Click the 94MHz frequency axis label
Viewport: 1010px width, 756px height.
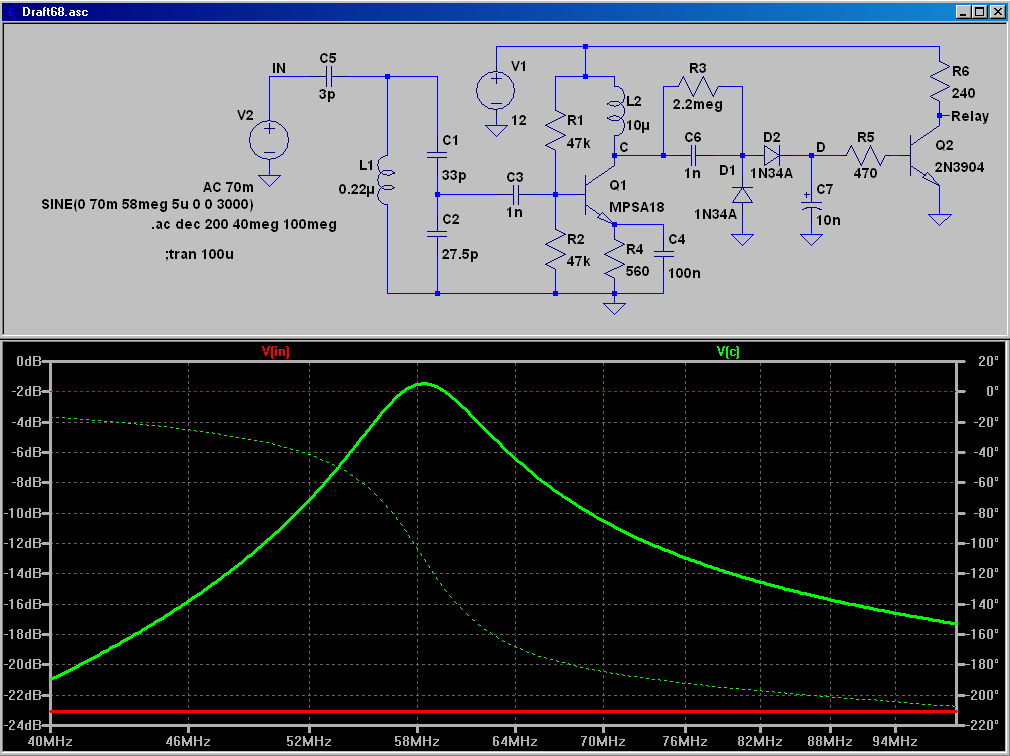pos(894,741)
